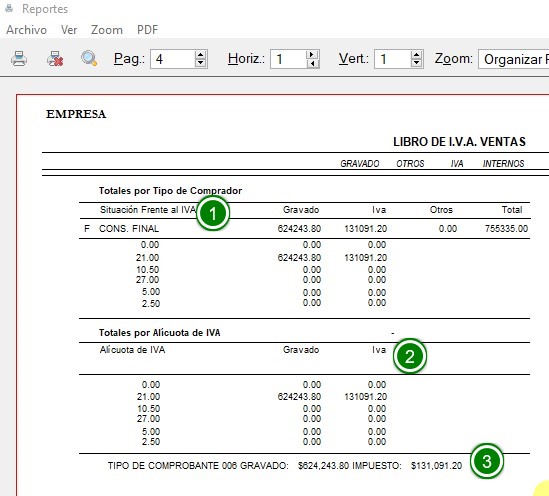Open the Ver menu

(x=69, y=30)
